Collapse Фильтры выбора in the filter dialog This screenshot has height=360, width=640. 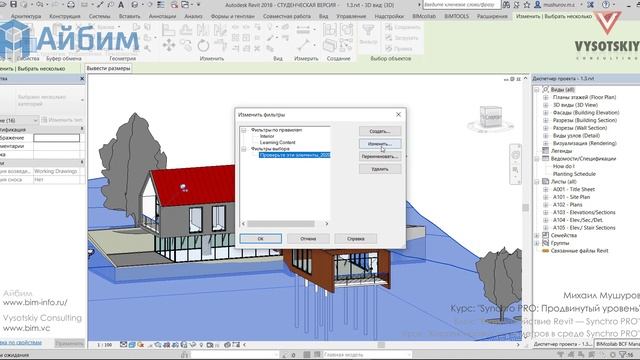(244, 149)
